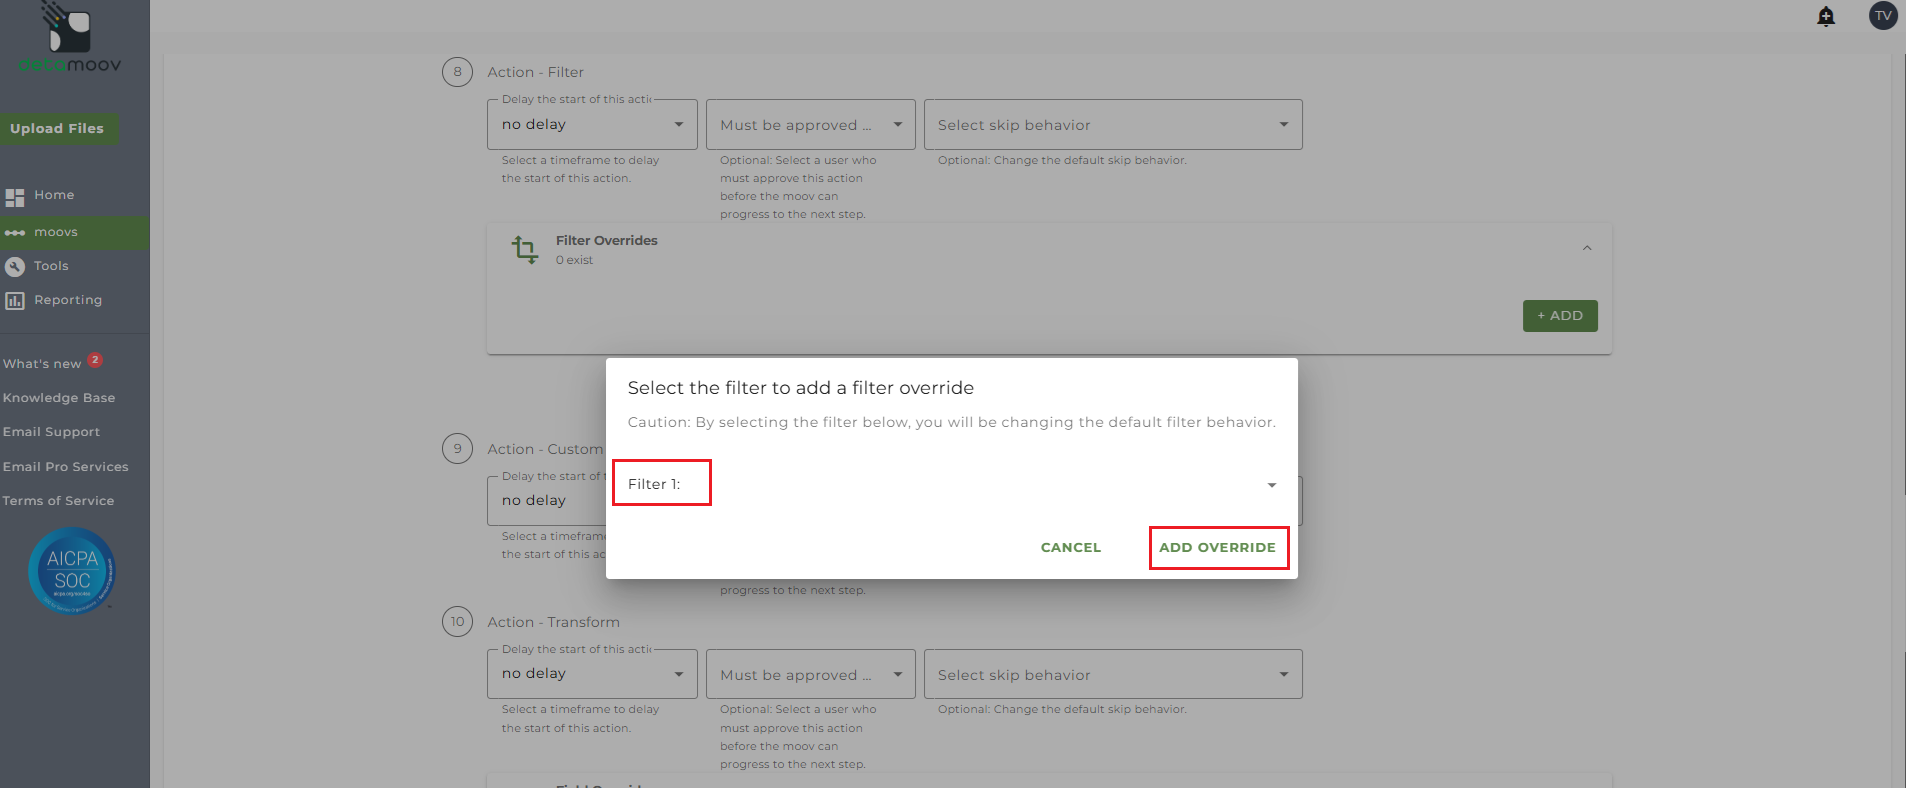Click the Filter Overrides crop icon

click(525, 249)
